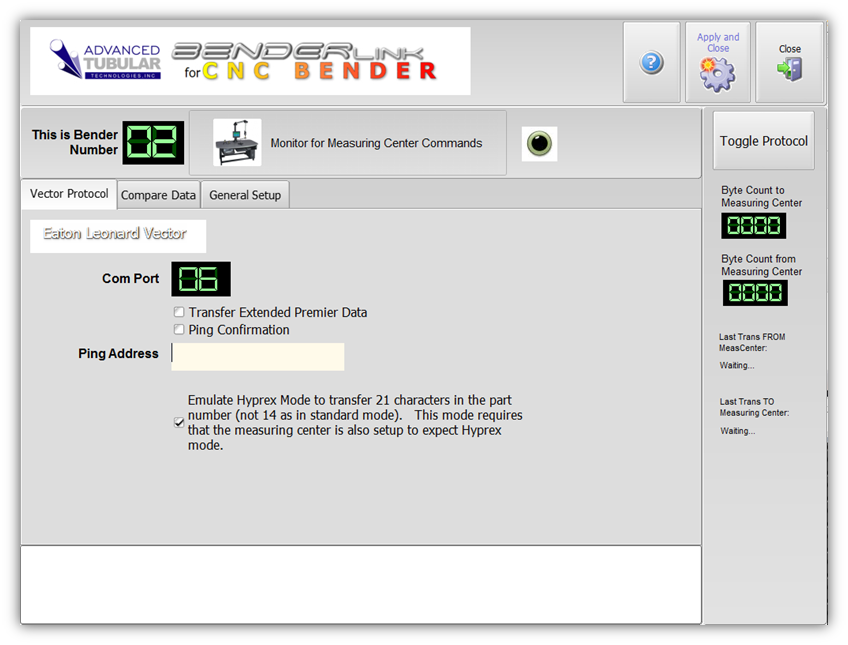The image size is (848, 645).
Task: Click Monitor for Measuring Center Commands button
Action: pos(375,143)
